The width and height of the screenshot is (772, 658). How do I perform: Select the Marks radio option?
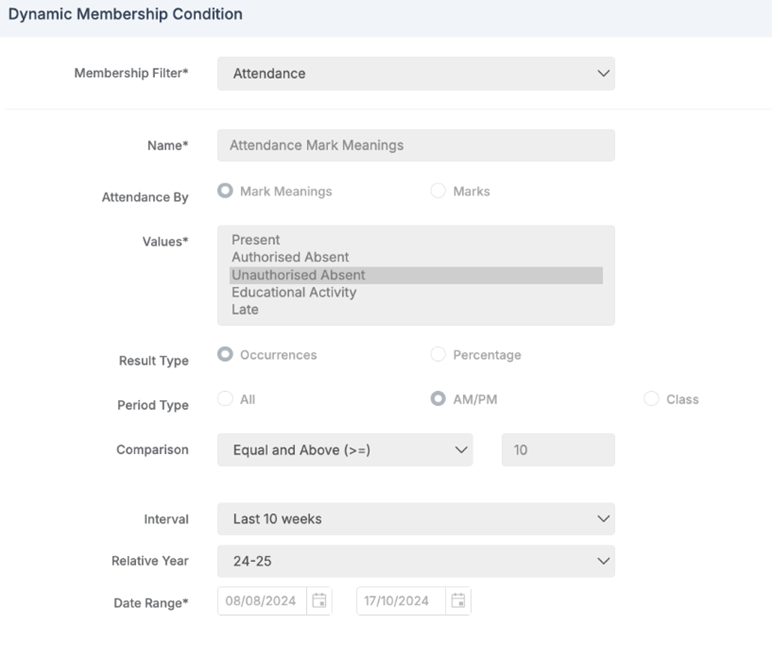(438, 191)
